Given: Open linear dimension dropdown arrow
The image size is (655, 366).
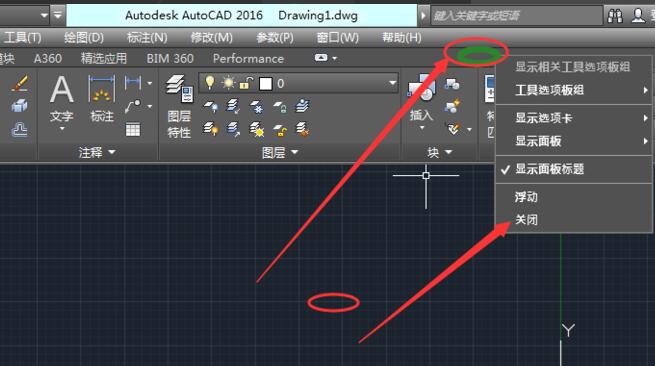Looking at the screenshot, I should 150,83.
